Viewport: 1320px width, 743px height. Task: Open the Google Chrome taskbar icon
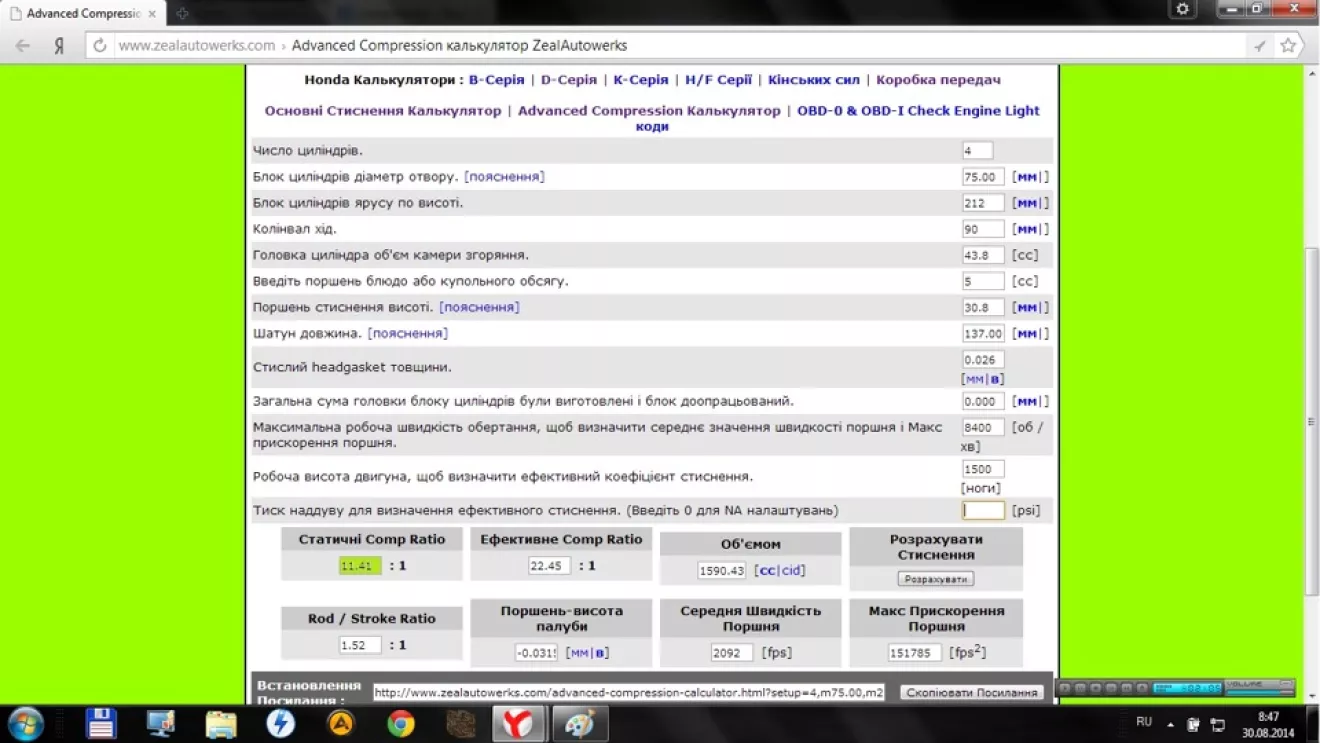[401, 723]
